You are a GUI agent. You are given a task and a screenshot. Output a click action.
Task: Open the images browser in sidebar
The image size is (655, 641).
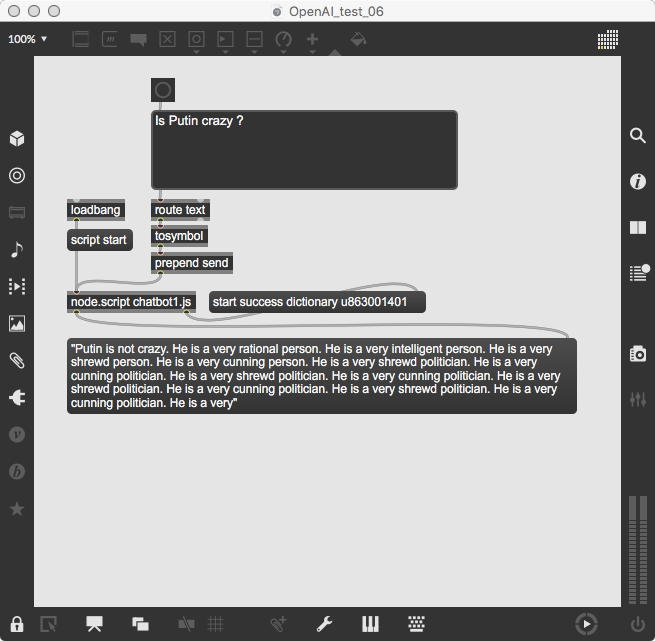[17, 324]
